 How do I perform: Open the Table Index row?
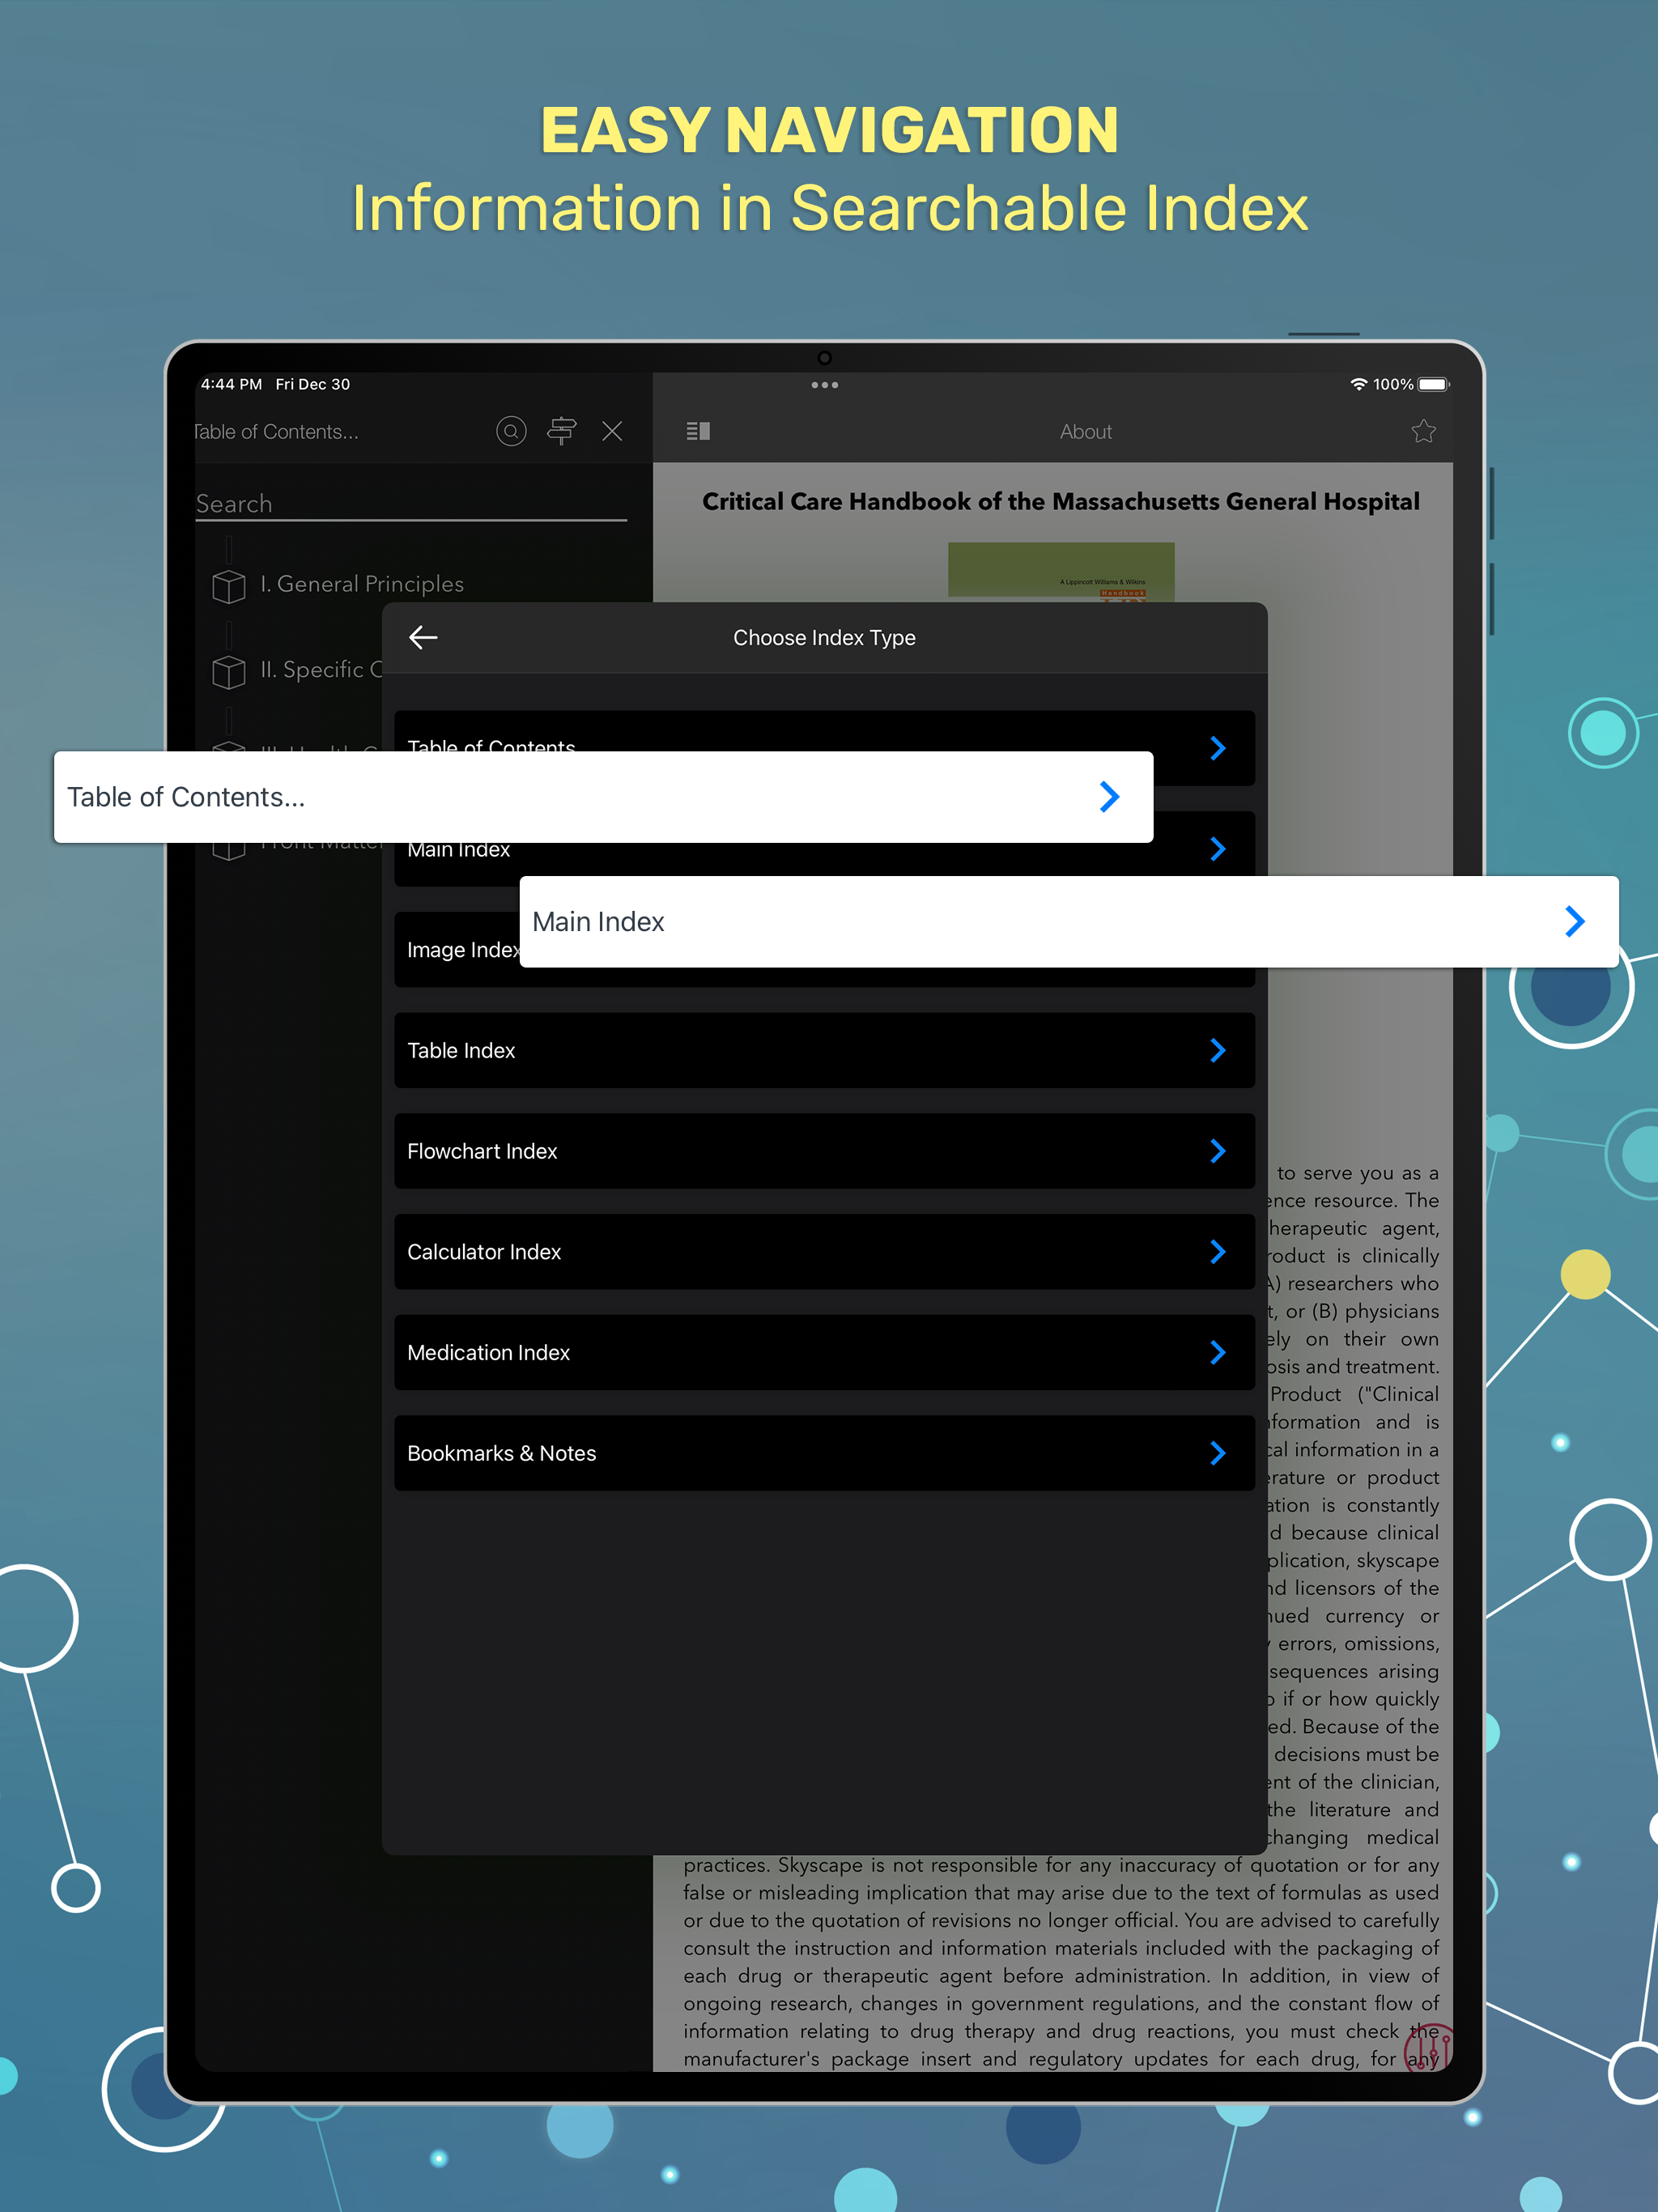[x=824, y=1050]
